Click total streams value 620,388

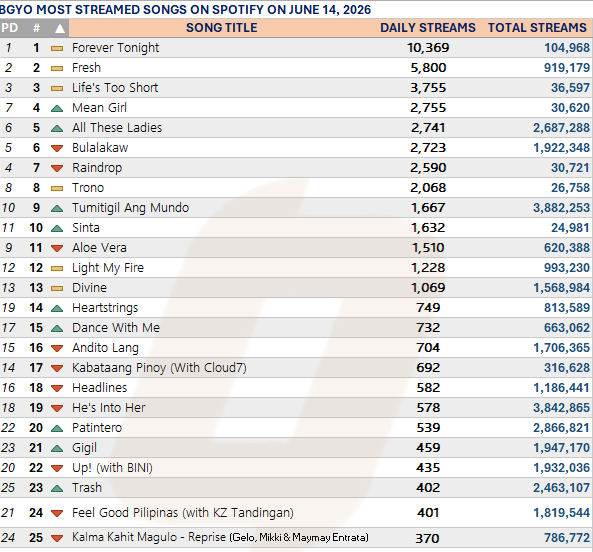567,248
